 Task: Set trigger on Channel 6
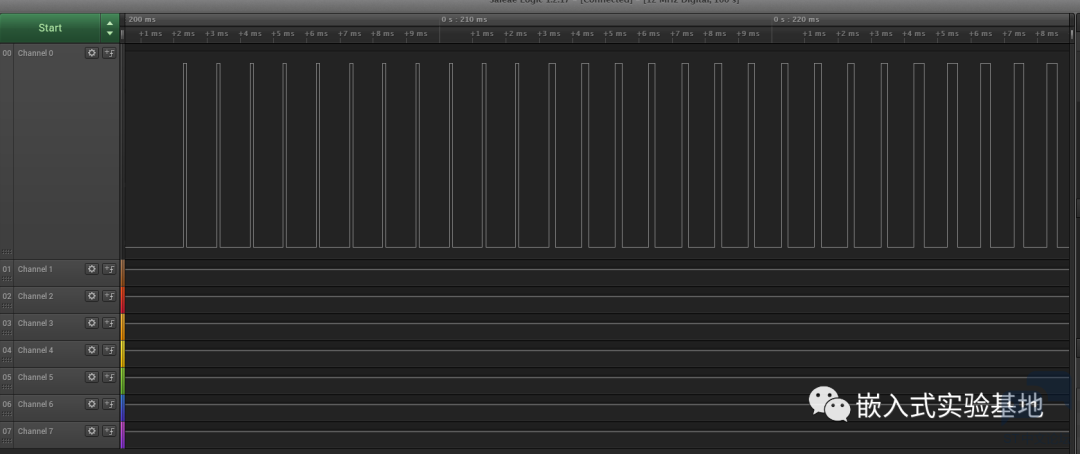point(109,404)
